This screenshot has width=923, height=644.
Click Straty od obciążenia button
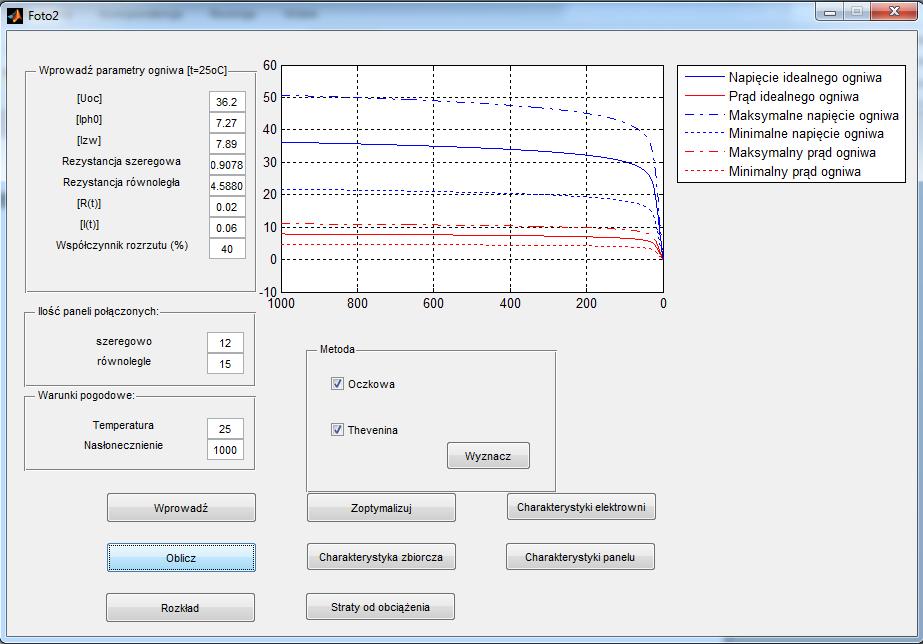(x=380, y=606)
